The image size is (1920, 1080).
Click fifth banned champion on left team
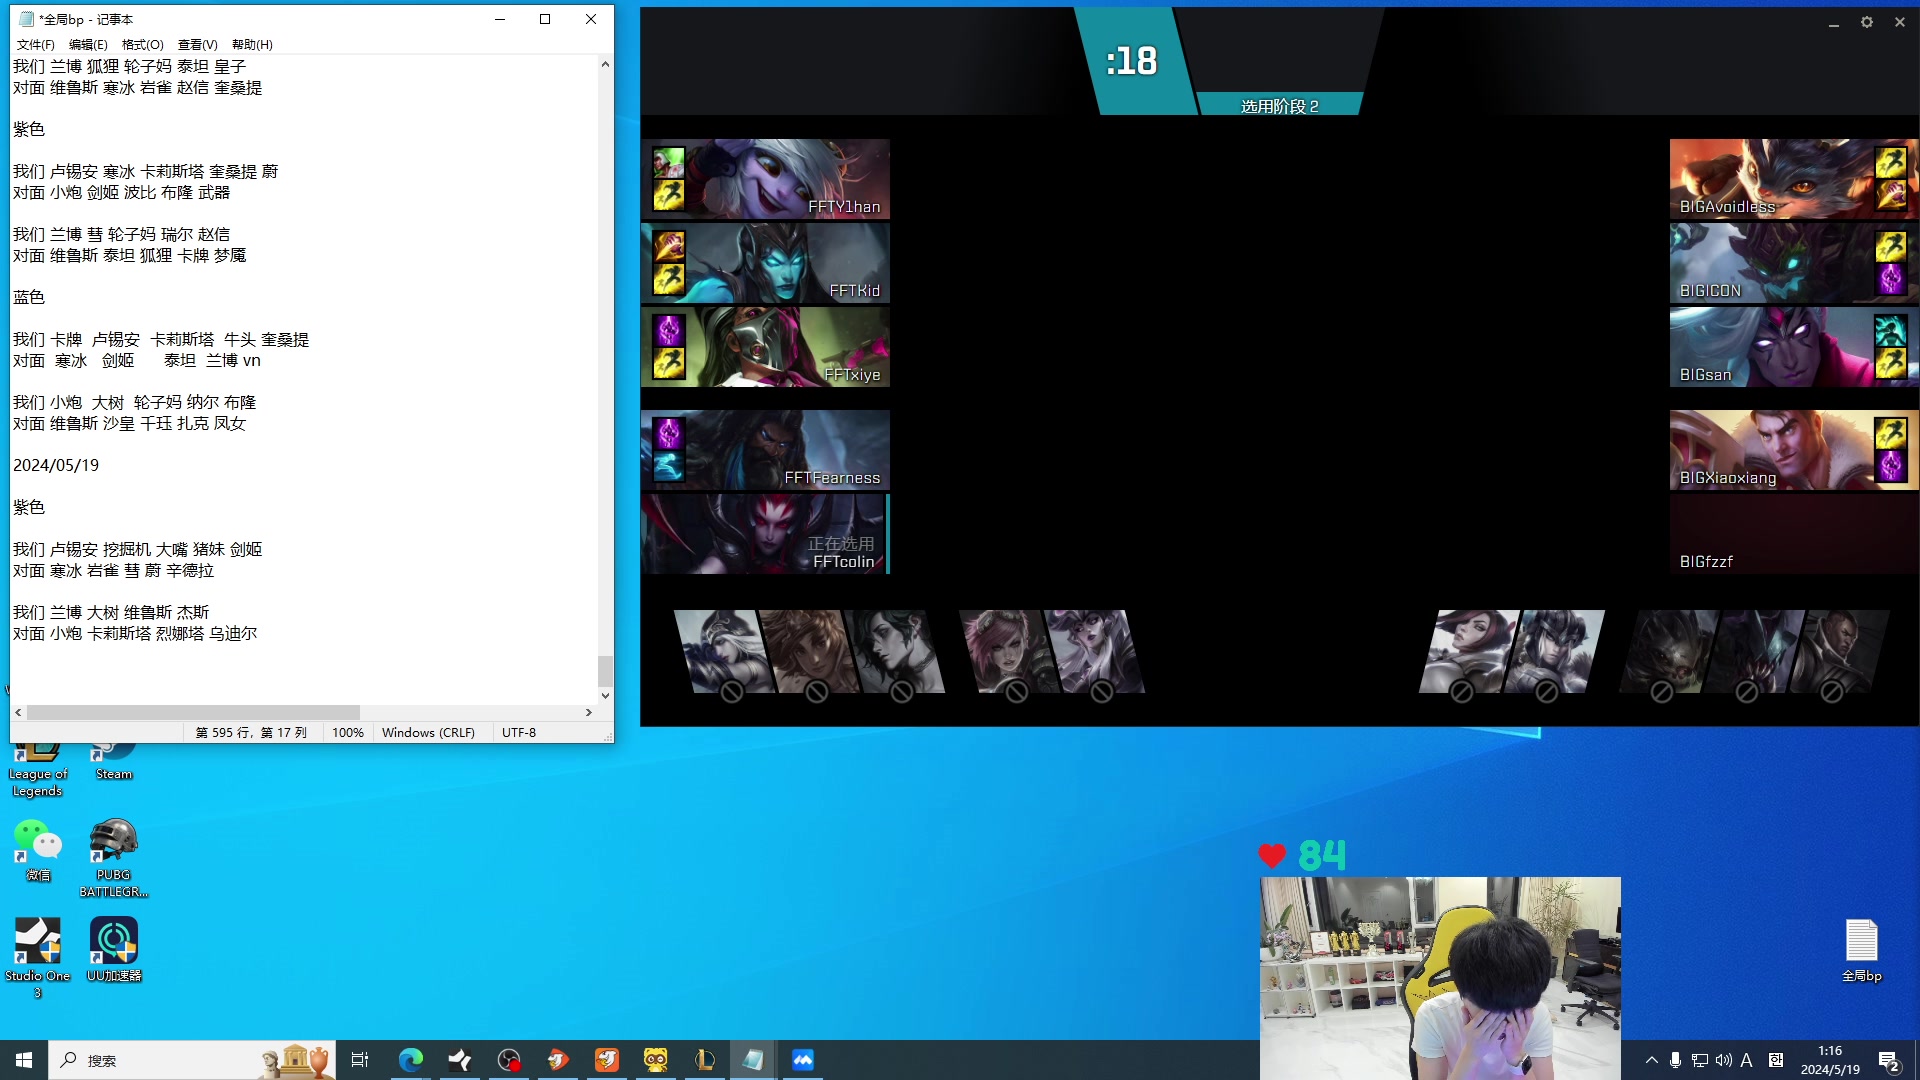click(x=1095, y=652)
